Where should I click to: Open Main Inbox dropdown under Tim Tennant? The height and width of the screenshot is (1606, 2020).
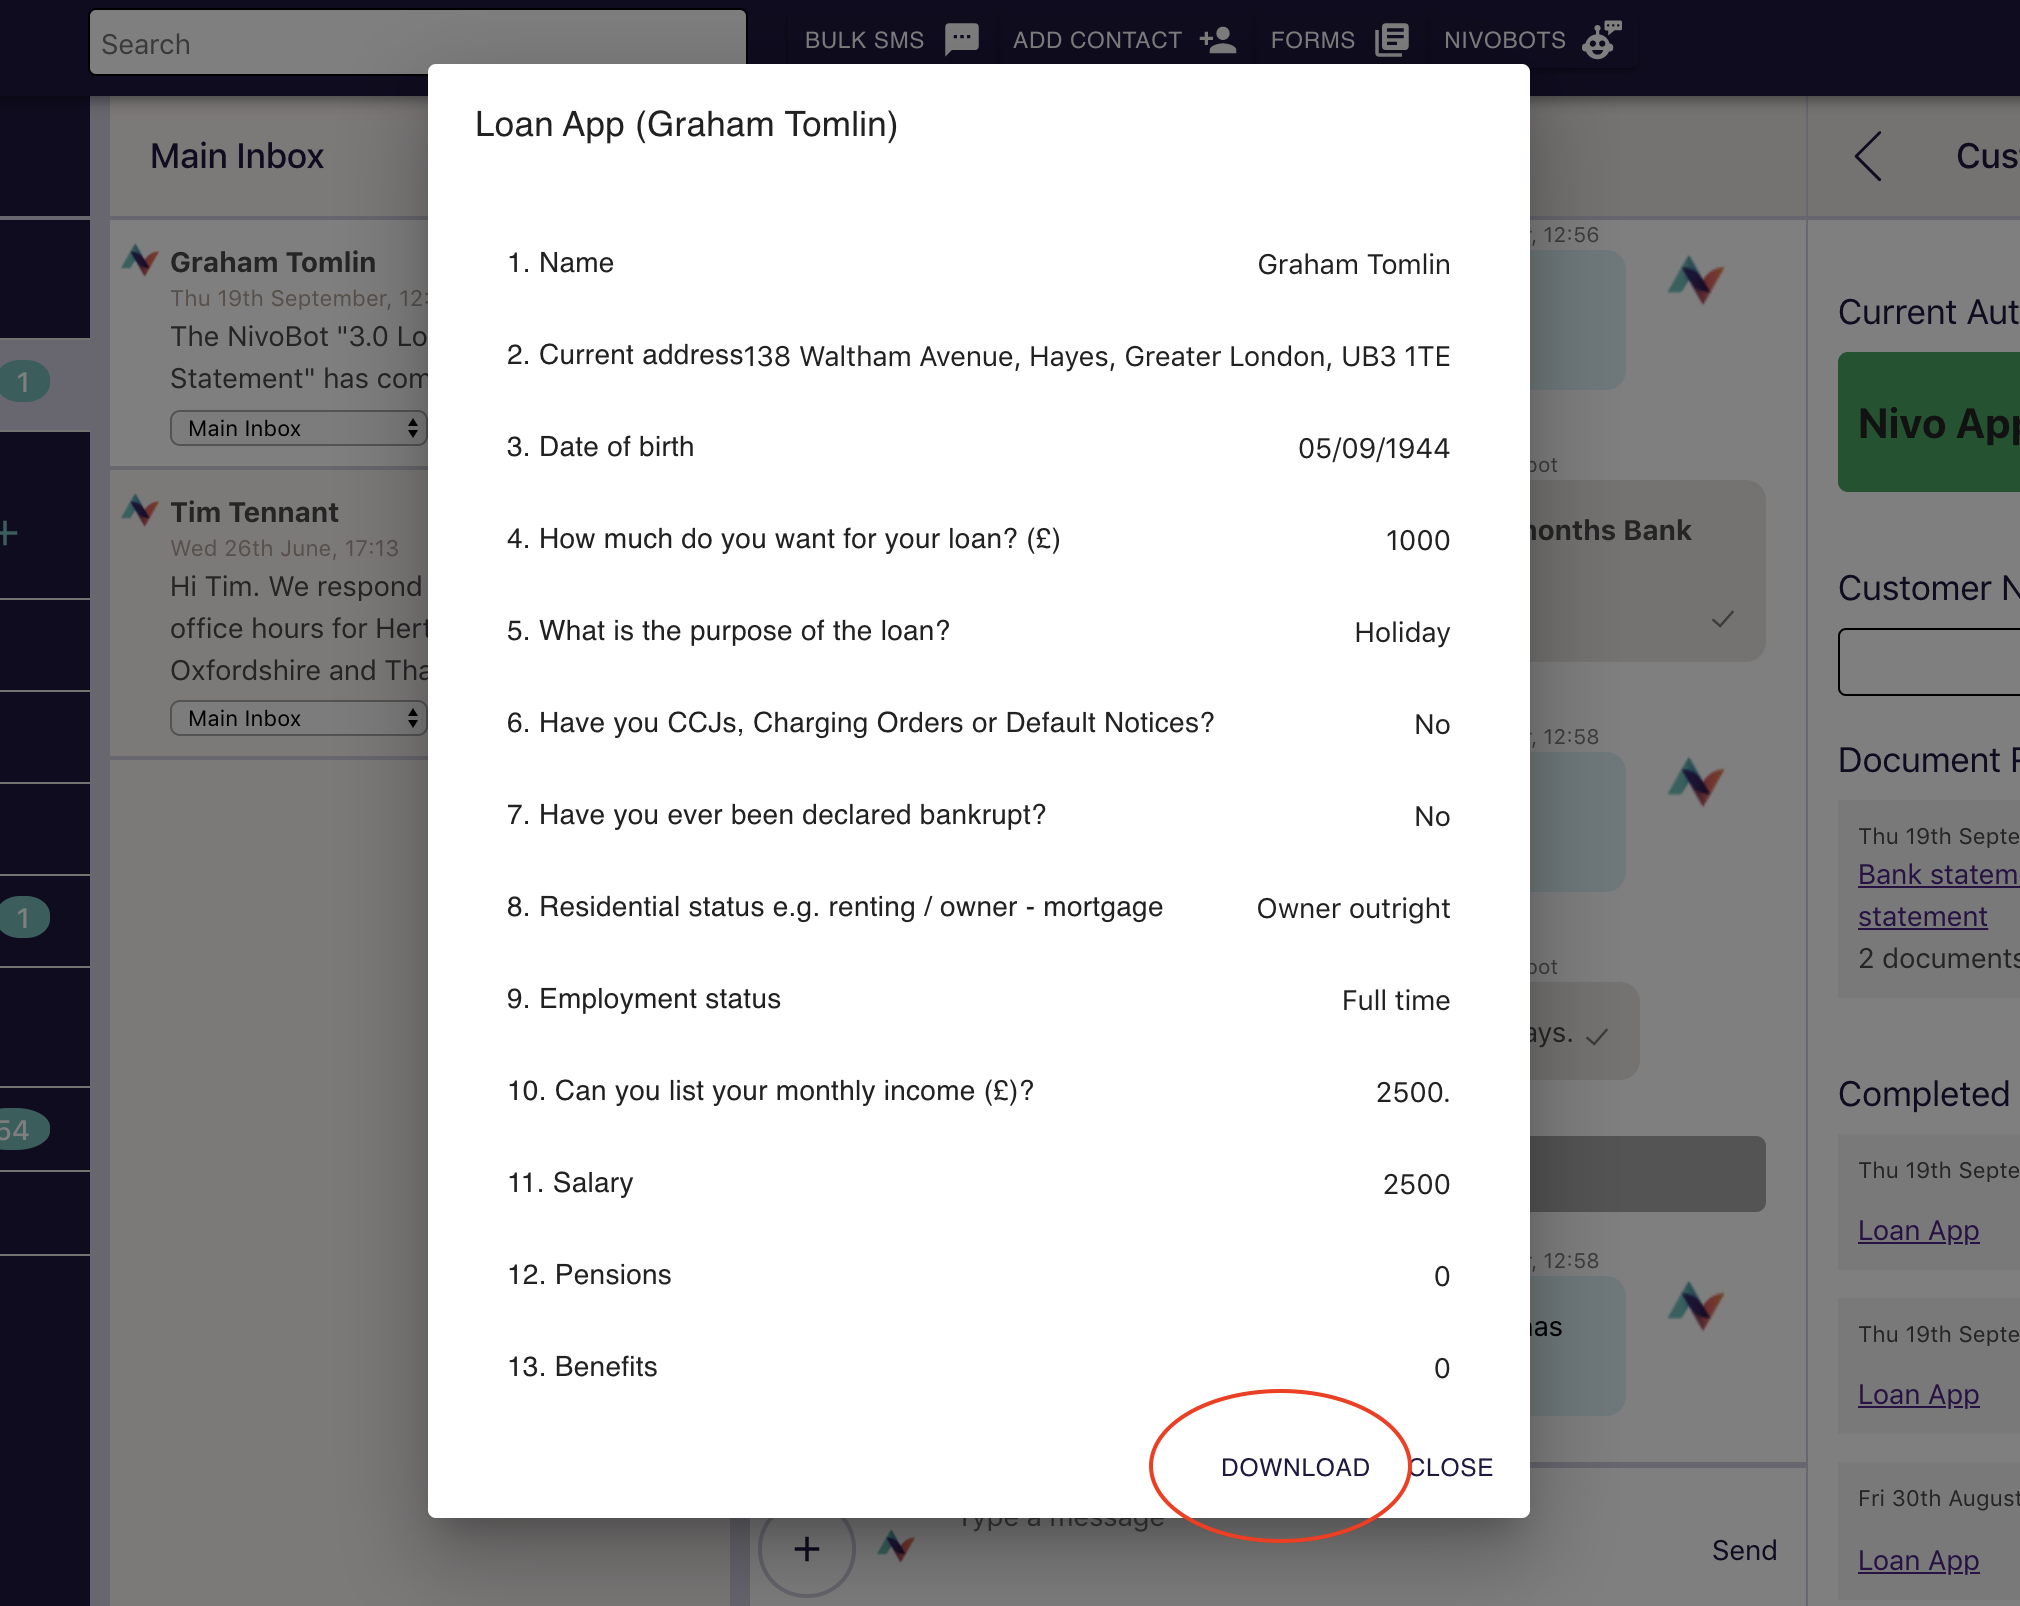point(298,718)
